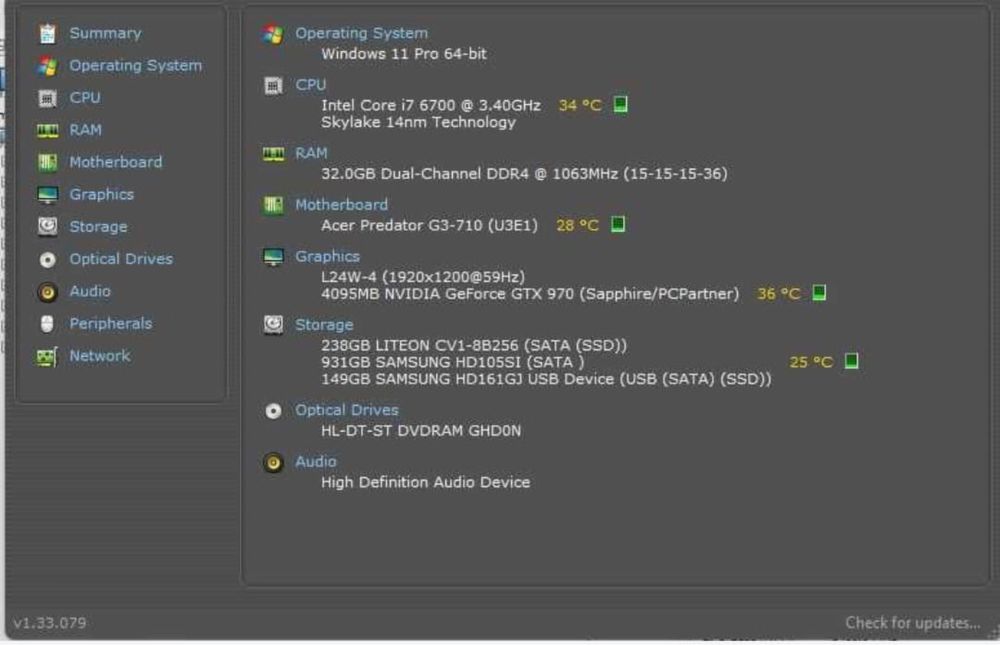The image size is (1000, 645).
Task: Click the Windows flag icon beside the Operating System heading
Action: coord(274,34)
